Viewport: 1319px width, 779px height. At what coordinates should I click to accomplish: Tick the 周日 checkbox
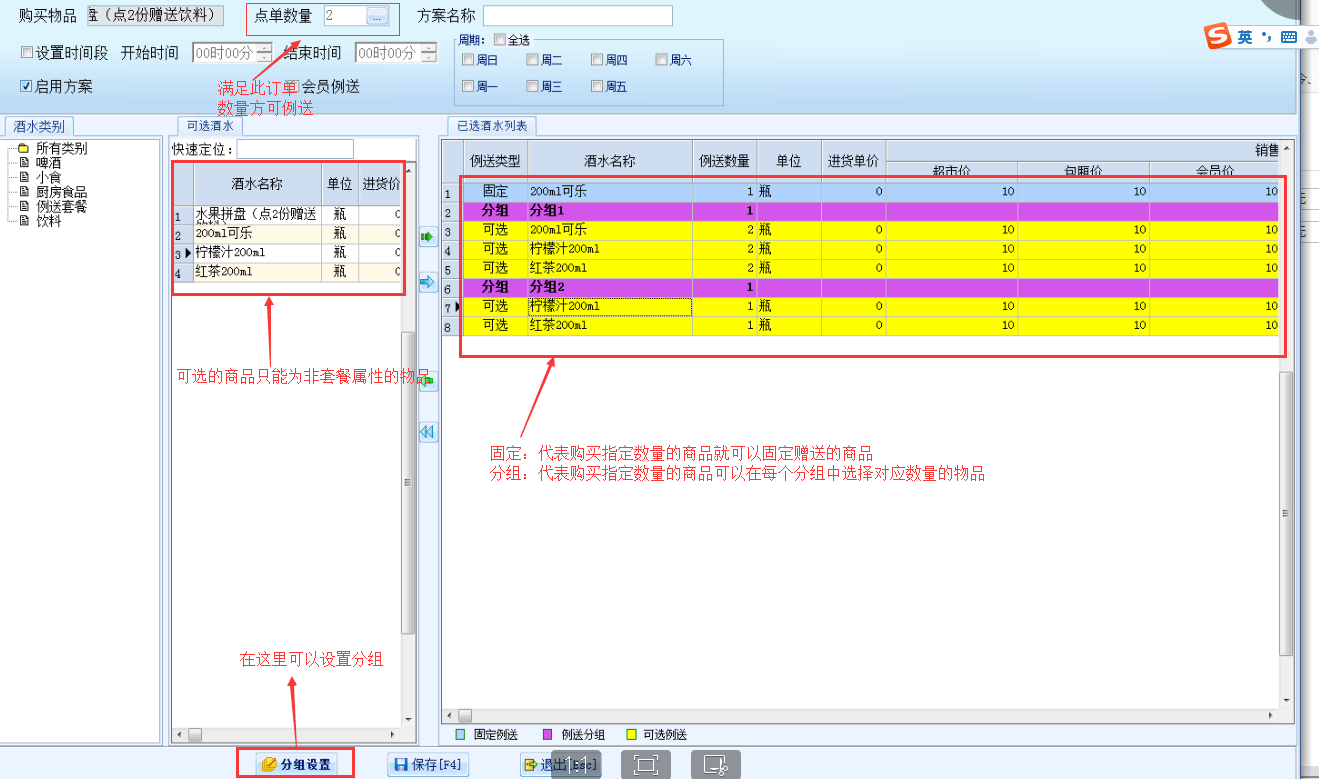pos(468,60)
